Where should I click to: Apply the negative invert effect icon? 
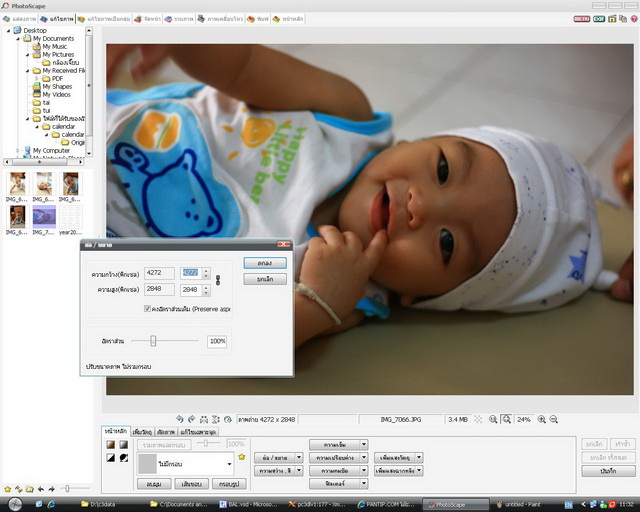click(x=124, y=458)
